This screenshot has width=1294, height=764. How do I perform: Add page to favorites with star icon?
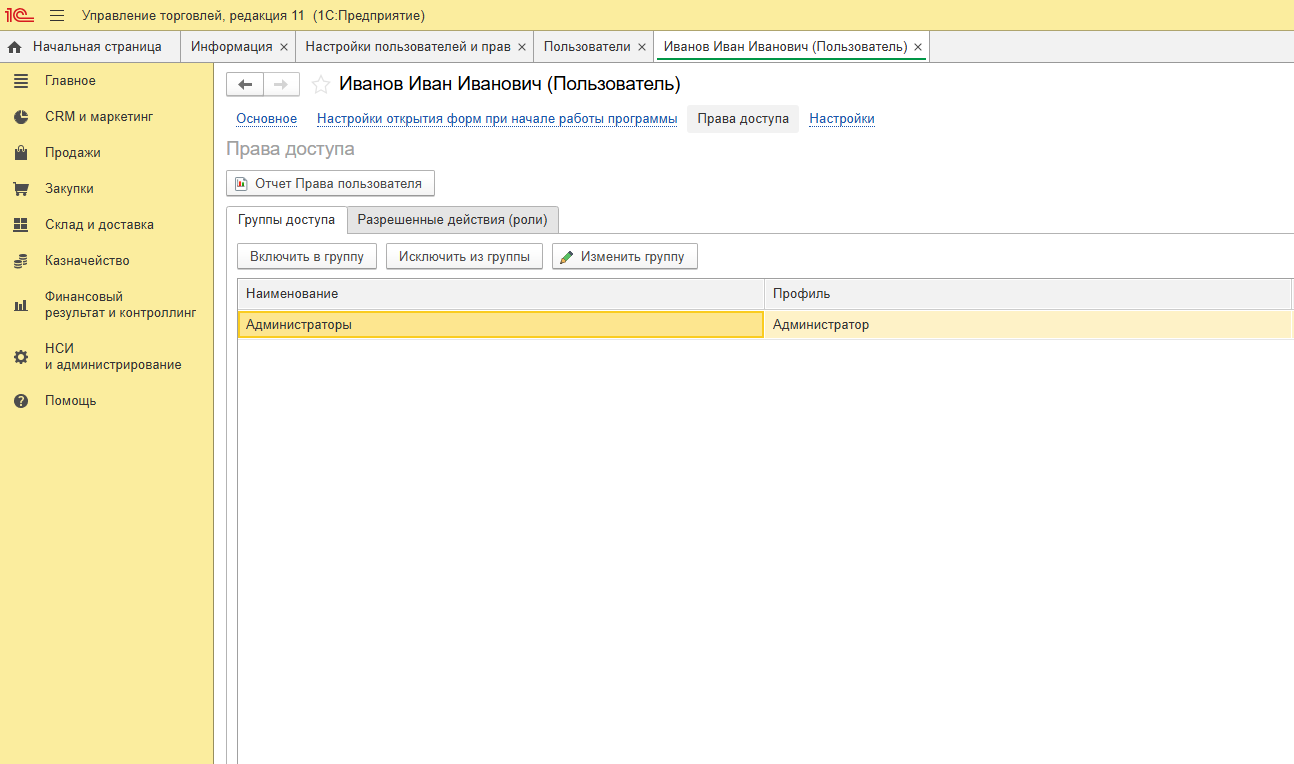[321, 85]
